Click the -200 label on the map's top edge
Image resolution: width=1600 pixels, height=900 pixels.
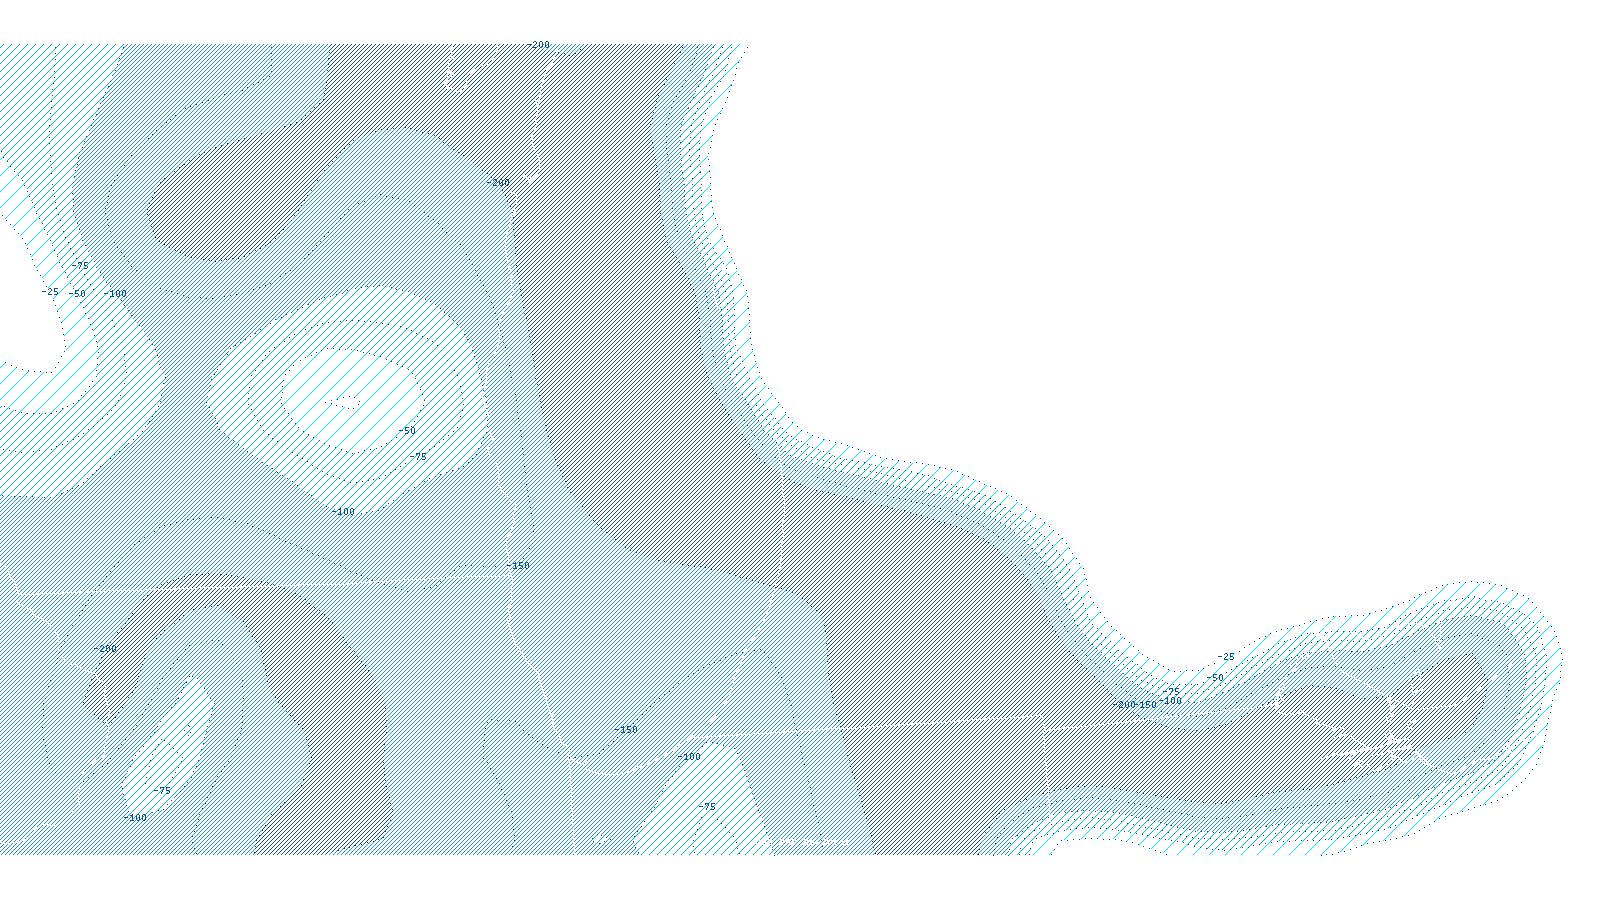point(538,45)
